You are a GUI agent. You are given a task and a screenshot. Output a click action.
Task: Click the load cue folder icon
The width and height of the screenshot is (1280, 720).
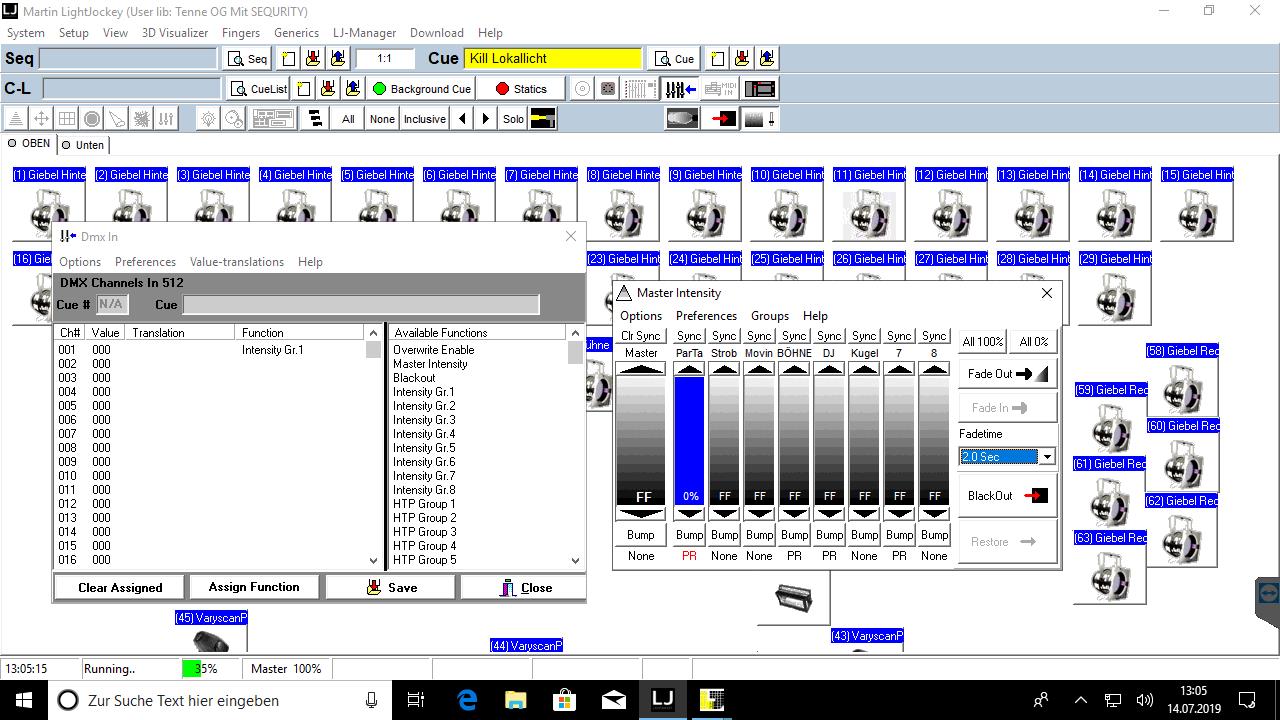click(766, 58)
